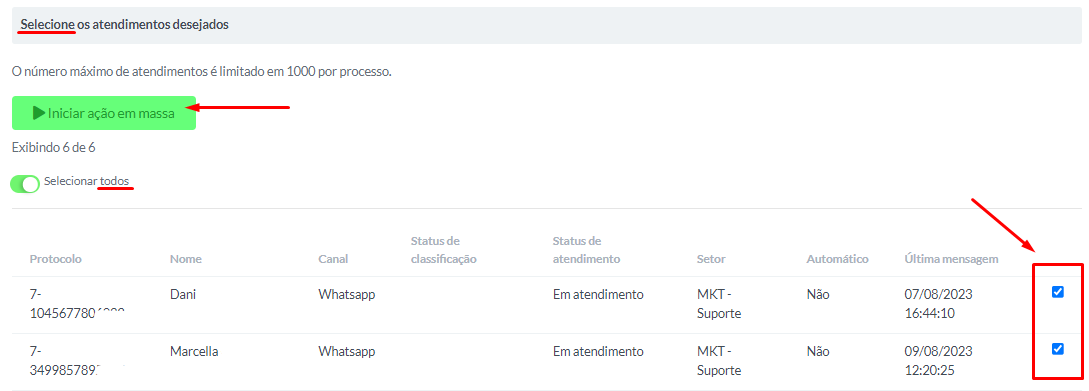
Task: Click the 07/08/2023 16:44:10 timestamp cell
Action: pos(938,303)
